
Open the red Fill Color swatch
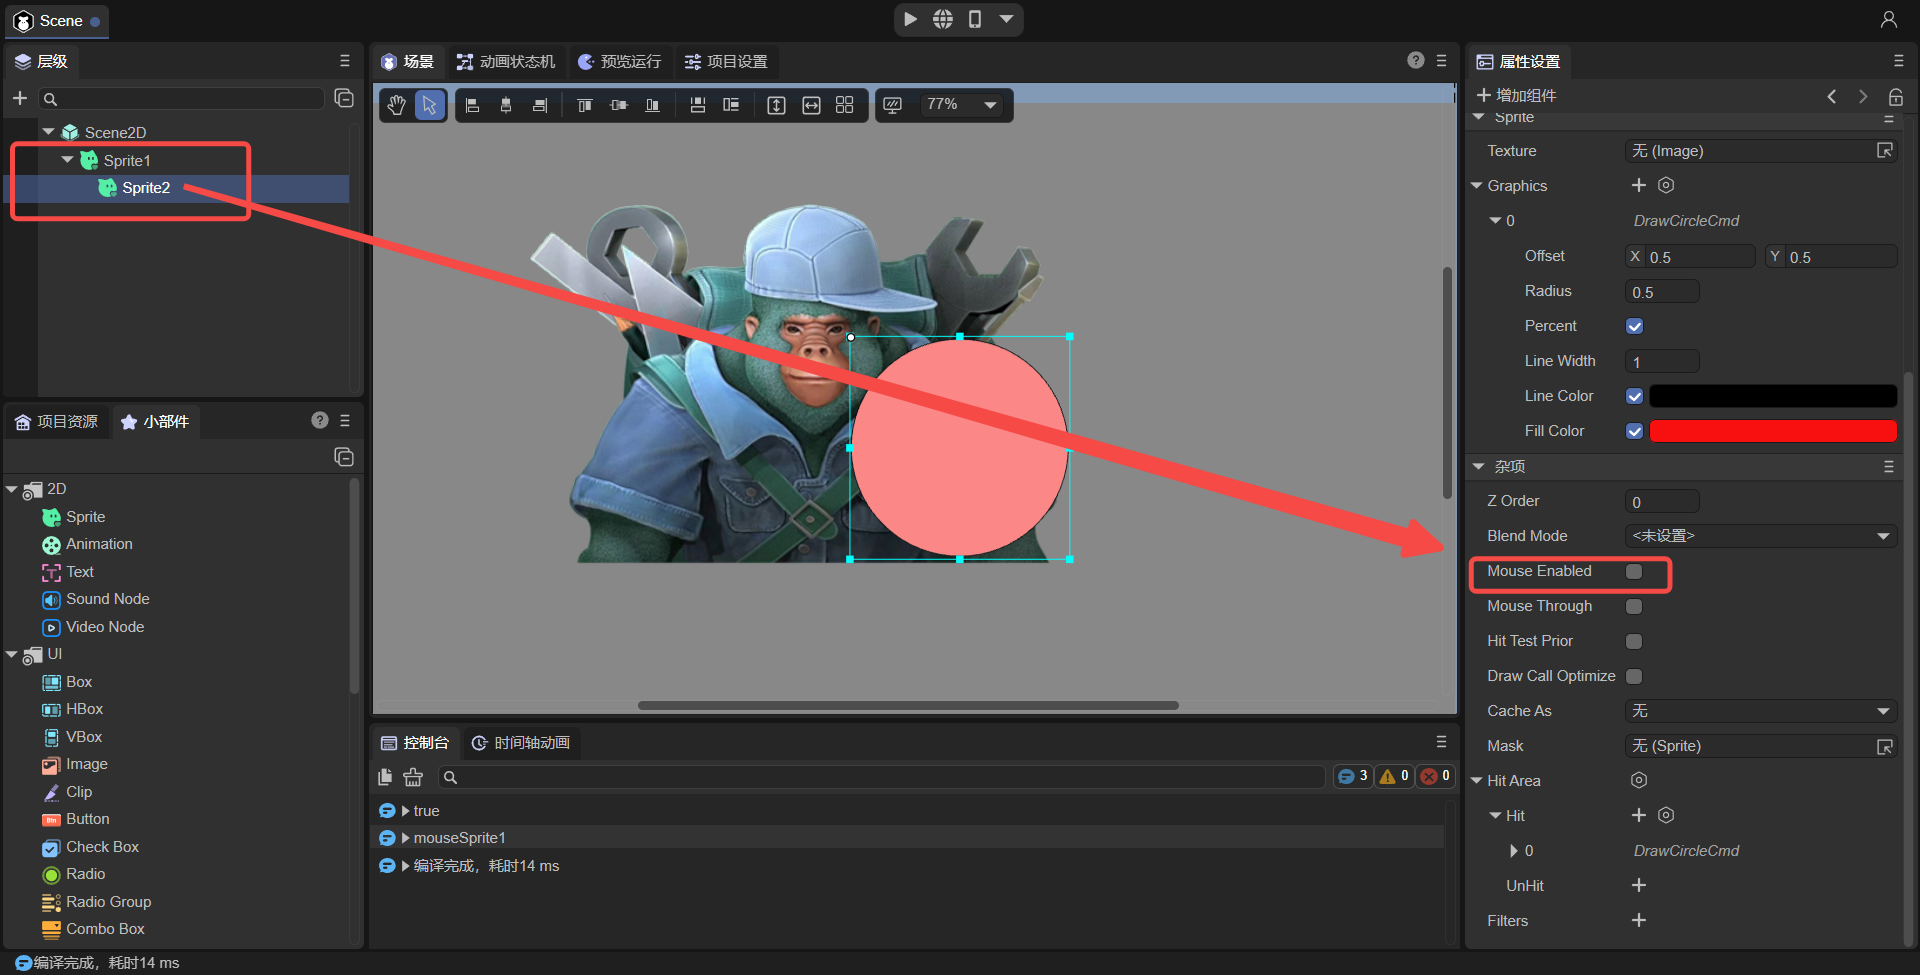tap(1772, 431)
